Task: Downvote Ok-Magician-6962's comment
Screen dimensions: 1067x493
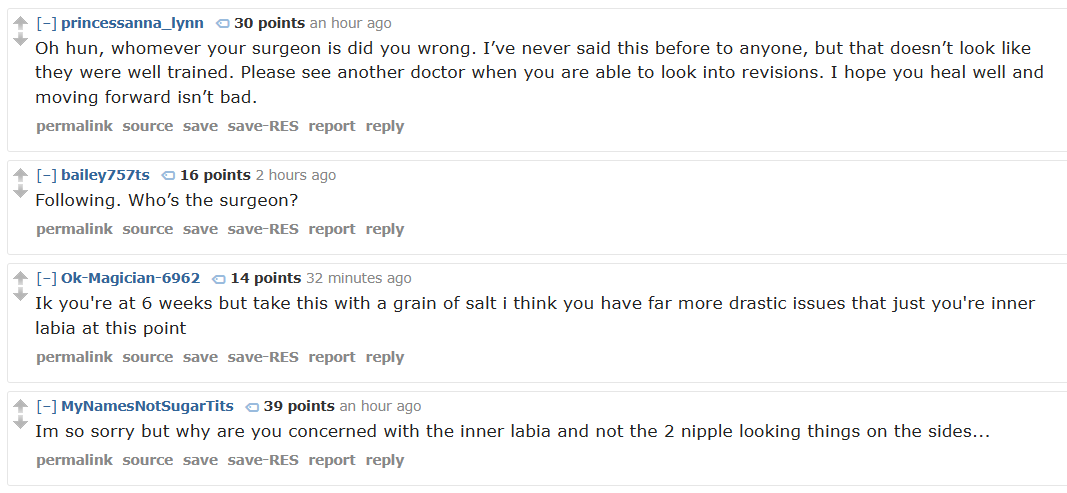Action: tap(19, 295)
